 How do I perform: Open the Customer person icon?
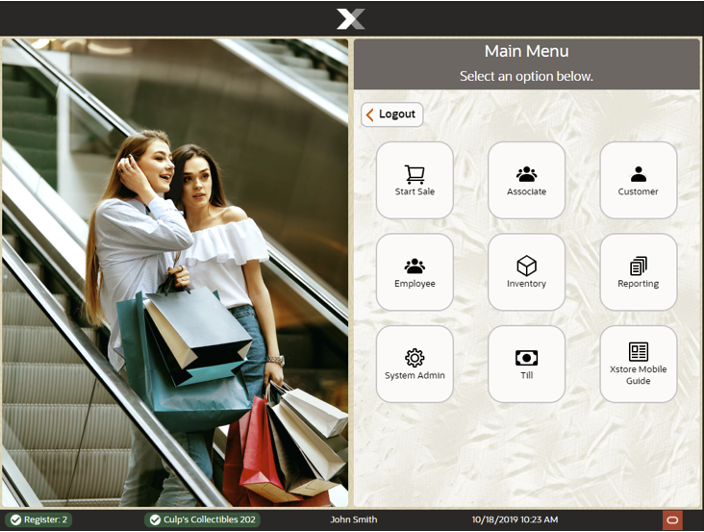(x=638, y=174)
